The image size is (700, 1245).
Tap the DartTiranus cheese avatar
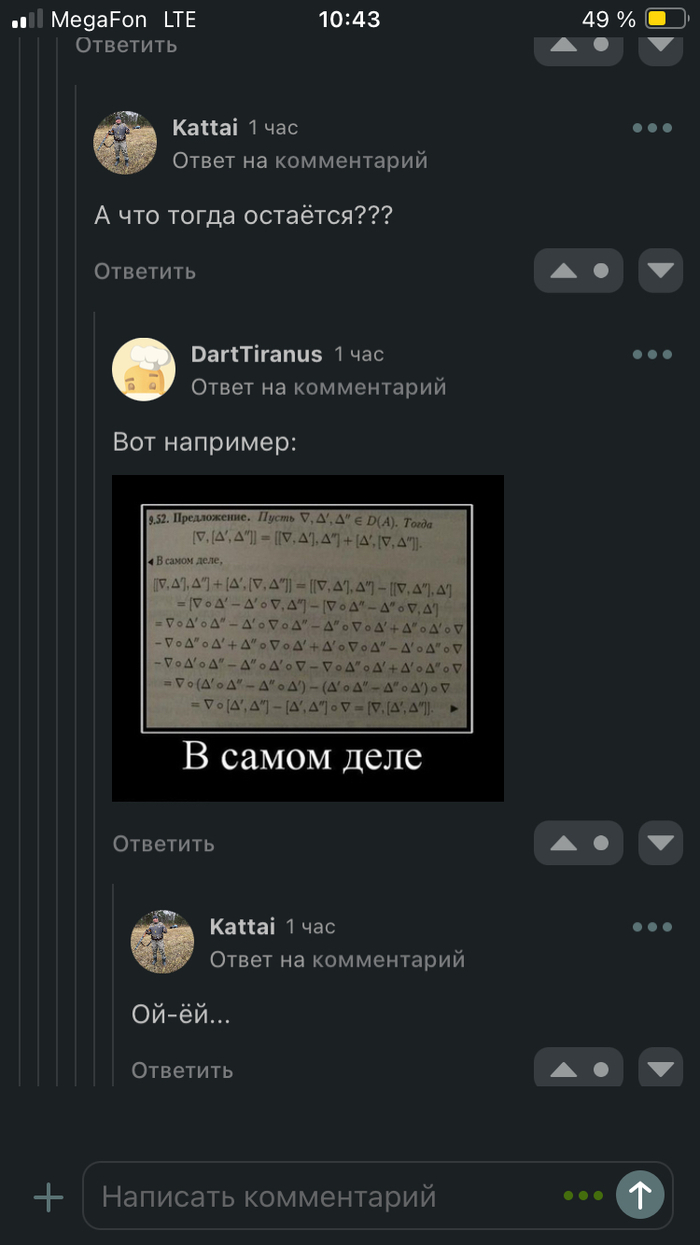pos(144,370)
